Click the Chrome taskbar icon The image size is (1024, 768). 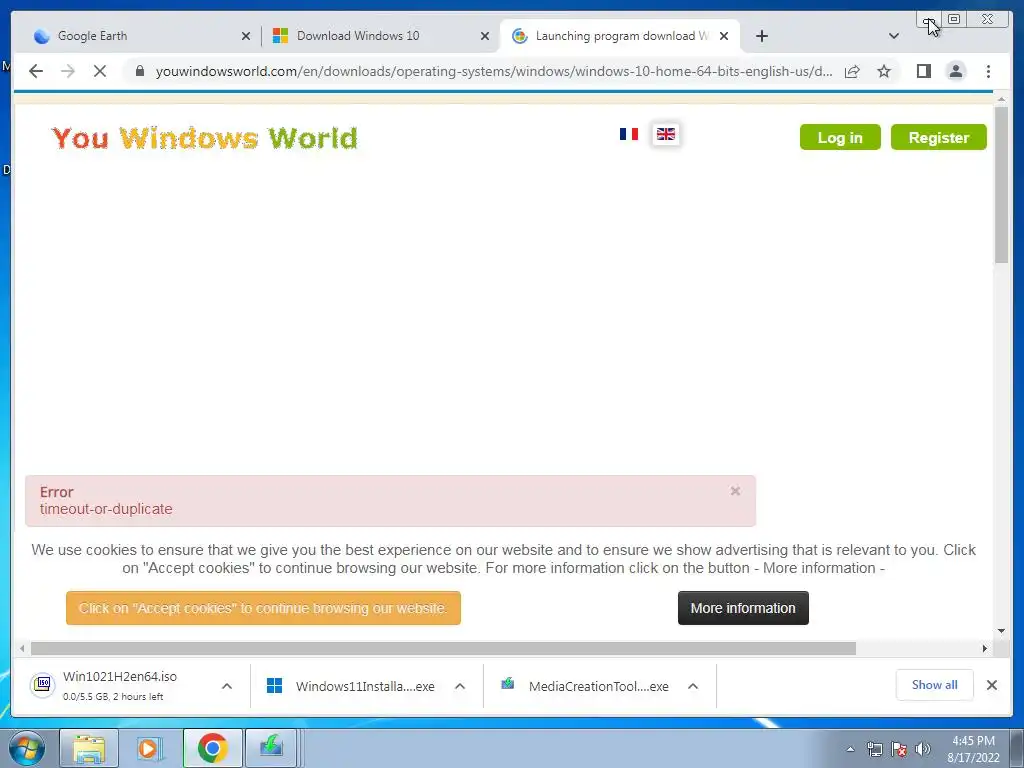click(212, 748)
